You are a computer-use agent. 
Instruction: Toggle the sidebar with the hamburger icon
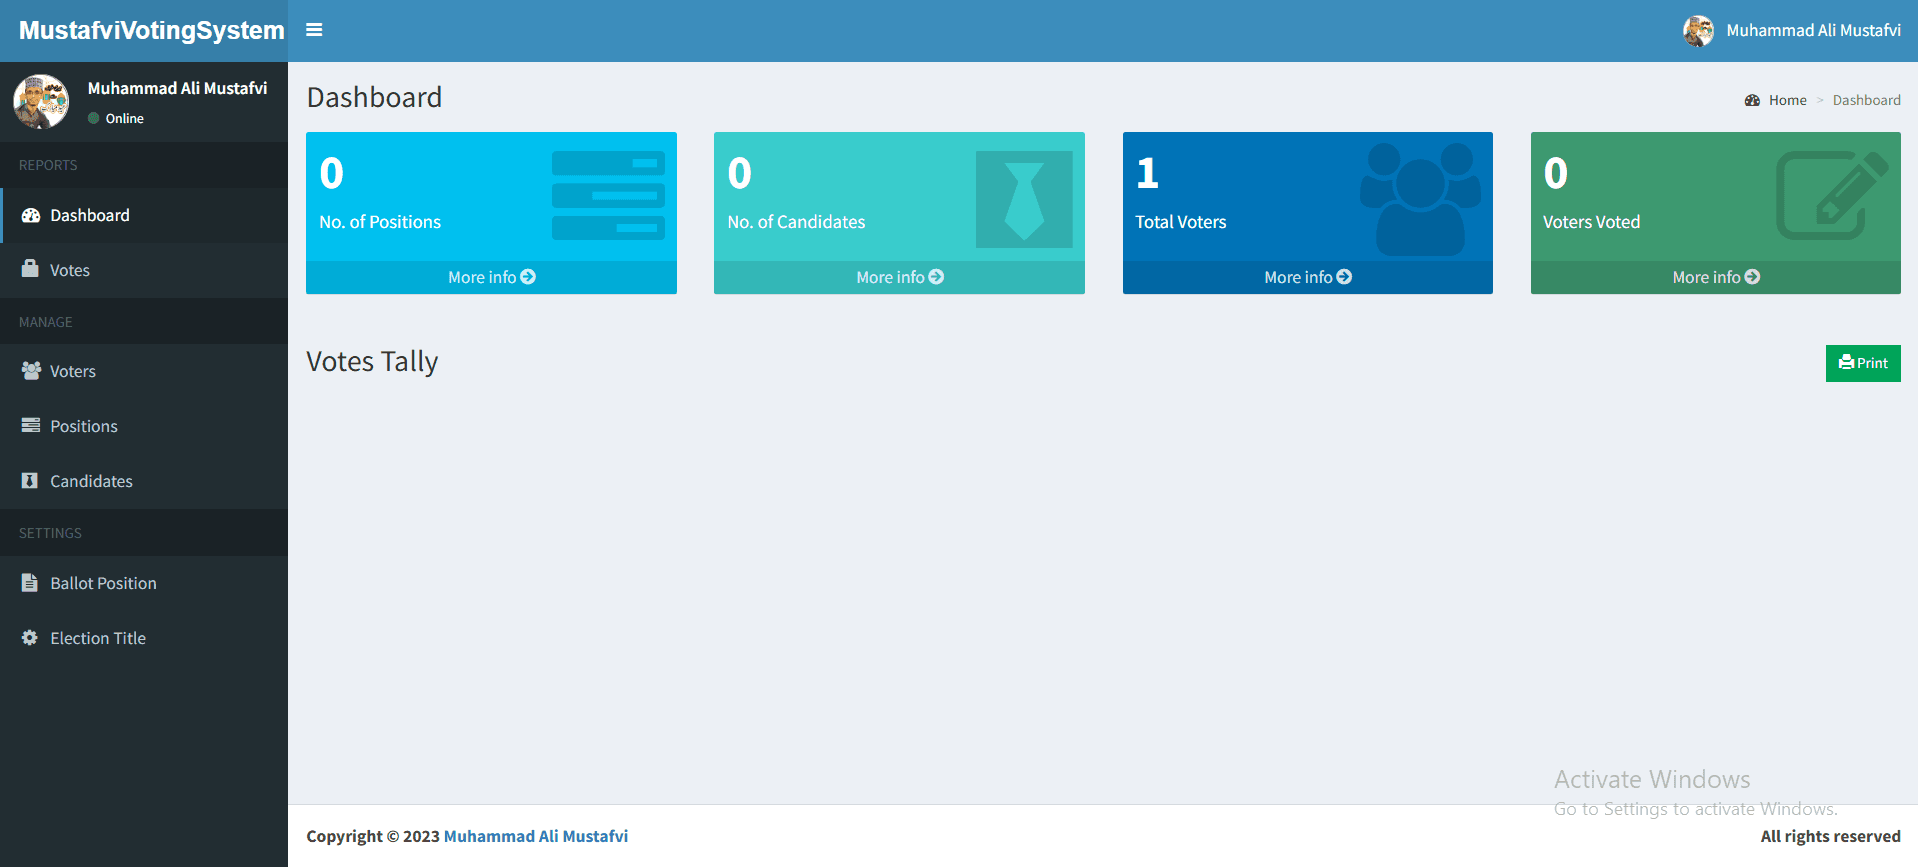pyautogui.click(x=314, y=30)
